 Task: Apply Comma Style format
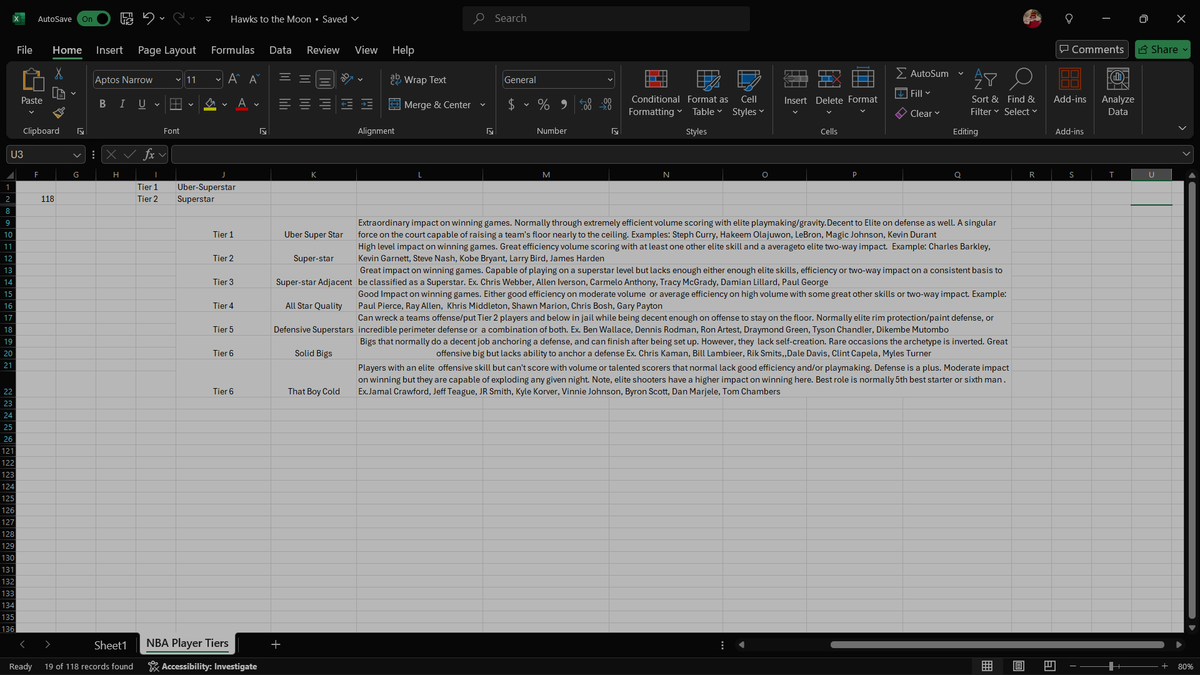(565, 104)
